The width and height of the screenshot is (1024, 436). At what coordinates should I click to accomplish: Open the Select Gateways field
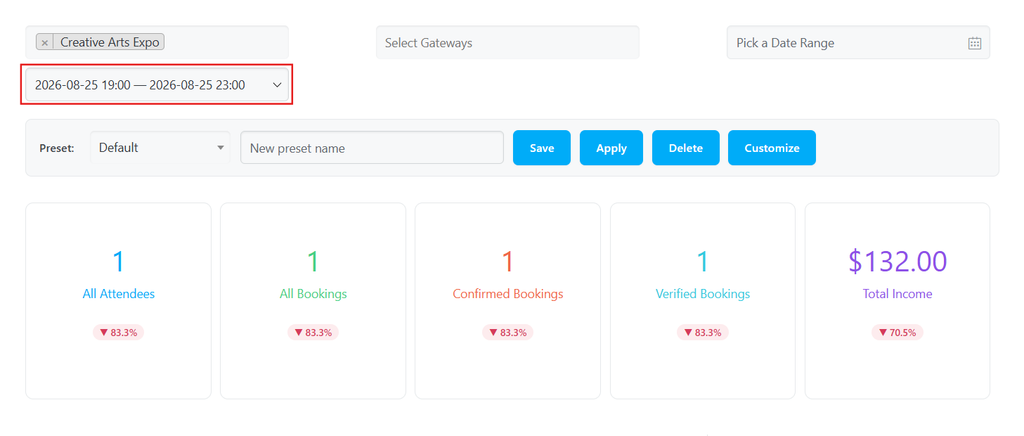pos(507,42)
